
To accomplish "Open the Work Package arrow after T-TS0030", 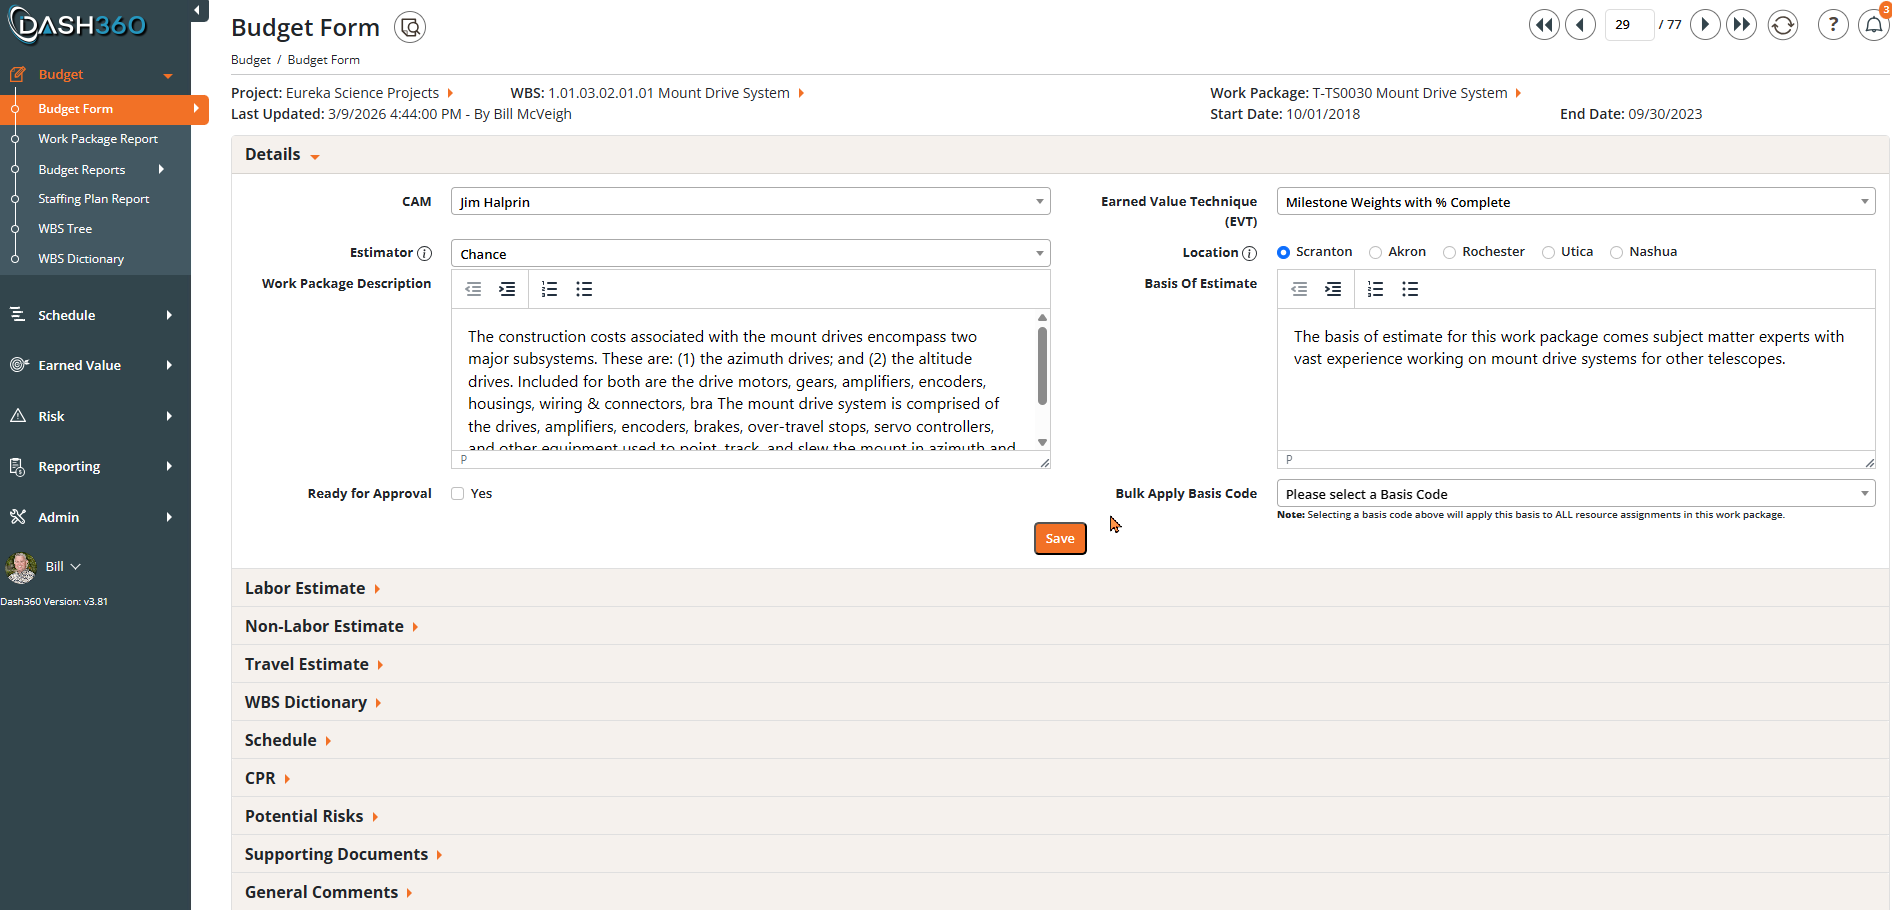I will [x=1518, y=93].
